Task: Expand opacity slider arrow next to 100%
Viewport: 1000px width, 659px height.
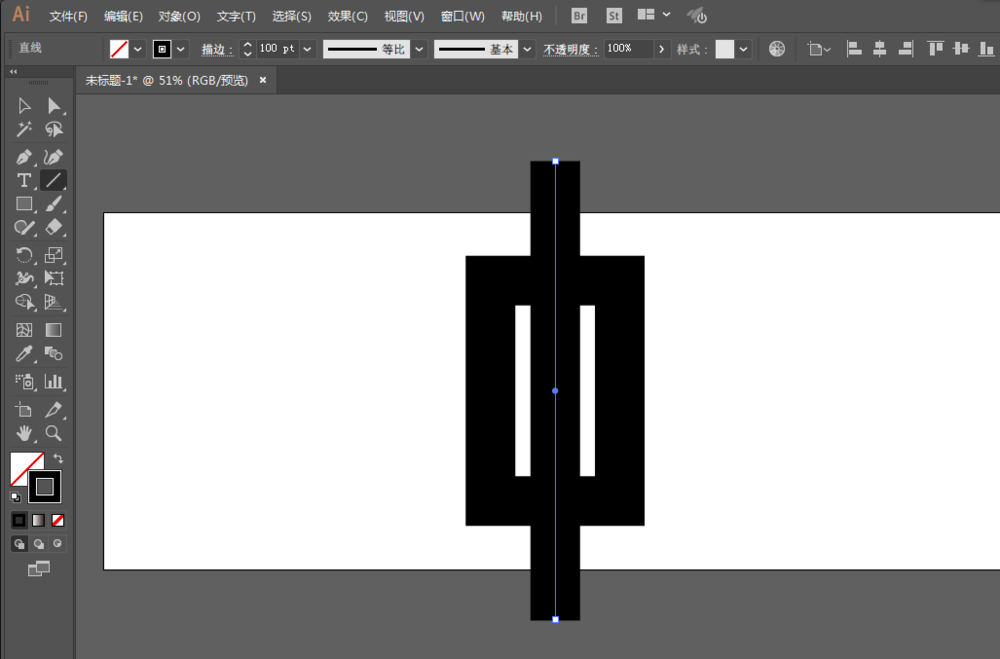Action: (661, 49)
